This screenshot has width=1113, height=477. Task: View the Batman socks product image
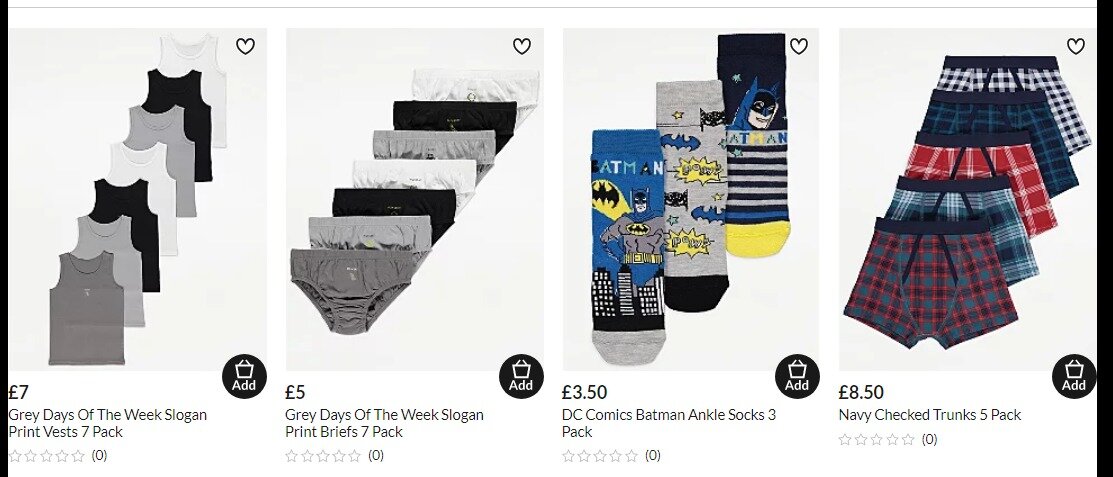[x=691, y=199]
